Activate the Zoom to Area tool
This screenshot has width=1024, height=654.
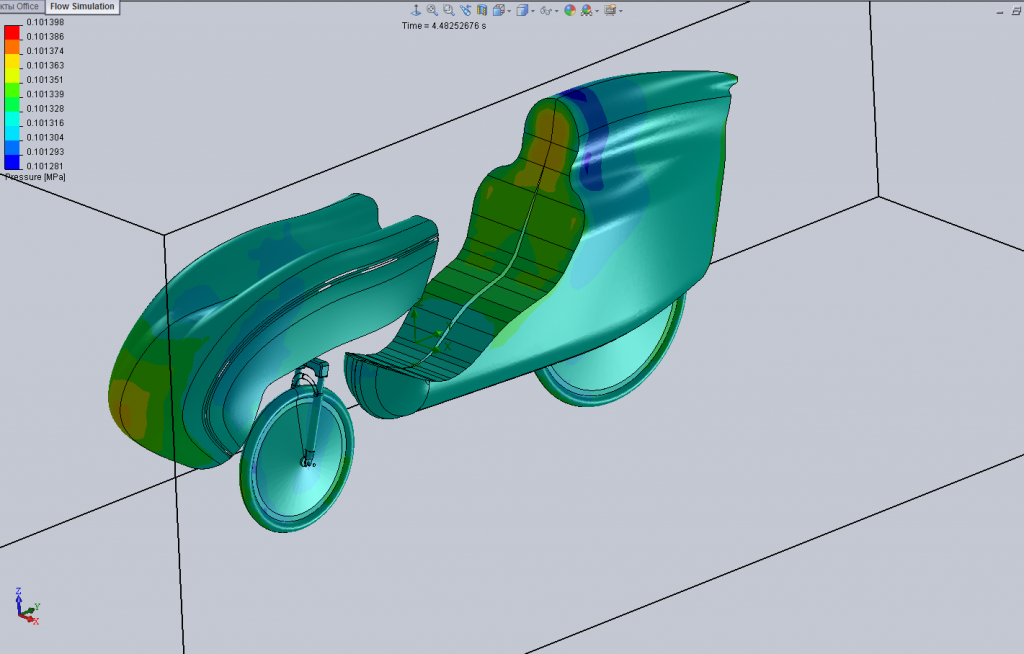click(449, 10)
